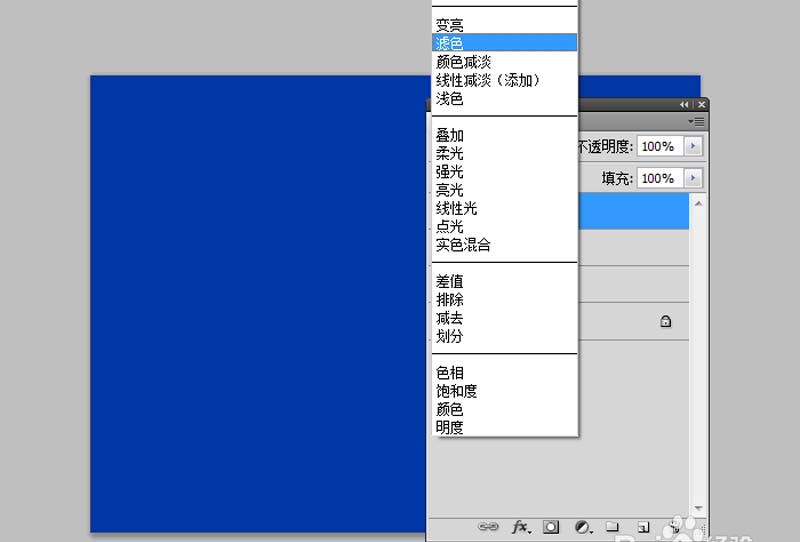The width and height of the screenshot is (800, 542).
Task: Create a new layer via the page icon
Action: (643, 527)
